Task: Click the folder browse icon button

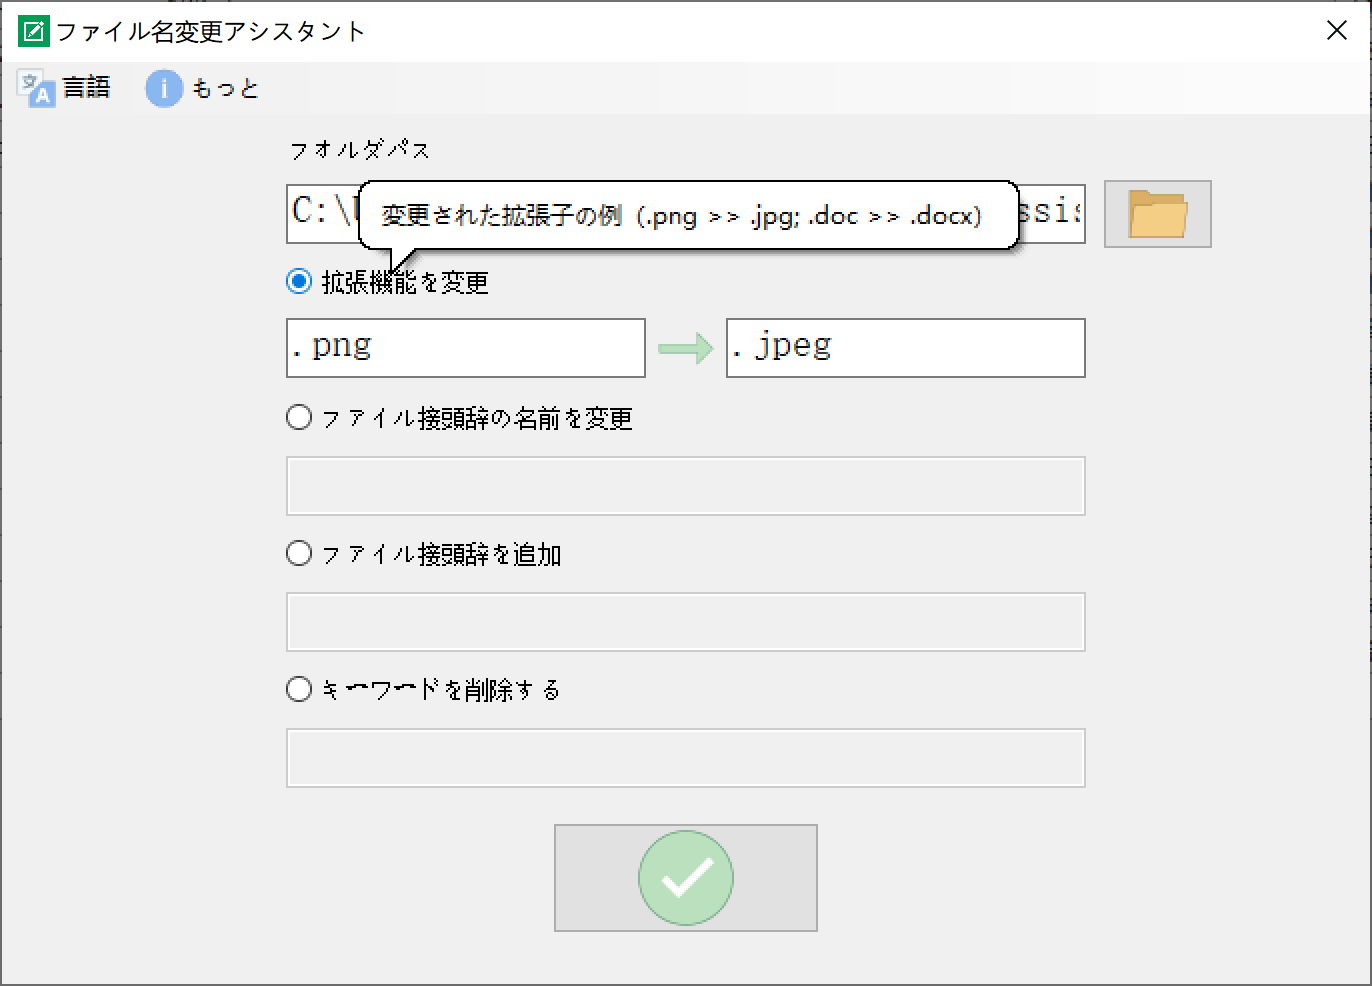Action: [1157, 214]
